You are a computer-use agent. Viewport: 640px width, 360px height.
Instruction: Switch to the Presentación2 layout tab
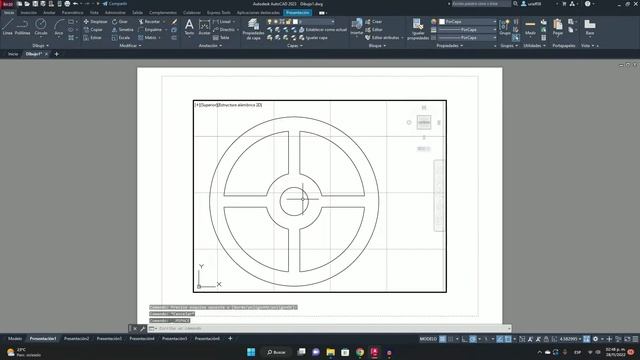pyautogui.click(x=76, y=339)
